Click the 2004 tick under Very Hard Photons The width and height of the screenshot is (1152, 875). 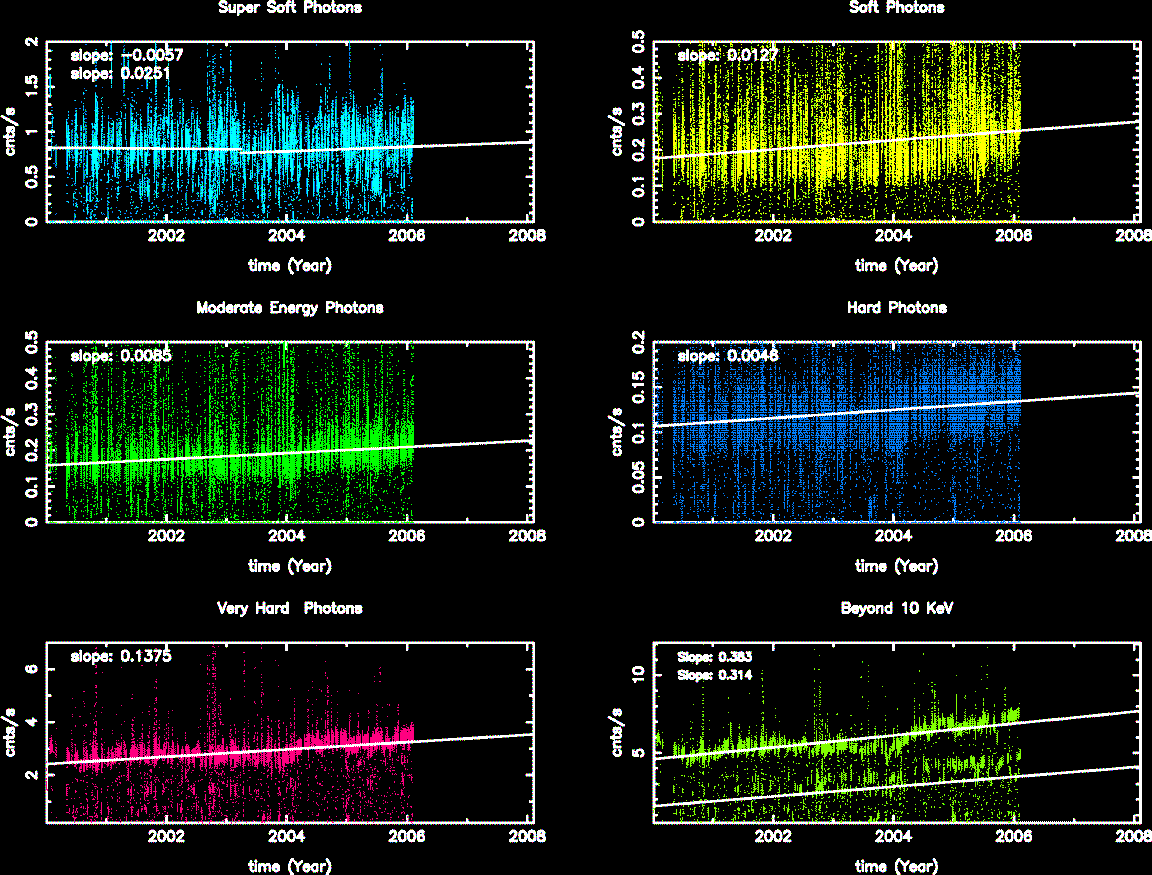pyautogui.click(x=287, y=837)
